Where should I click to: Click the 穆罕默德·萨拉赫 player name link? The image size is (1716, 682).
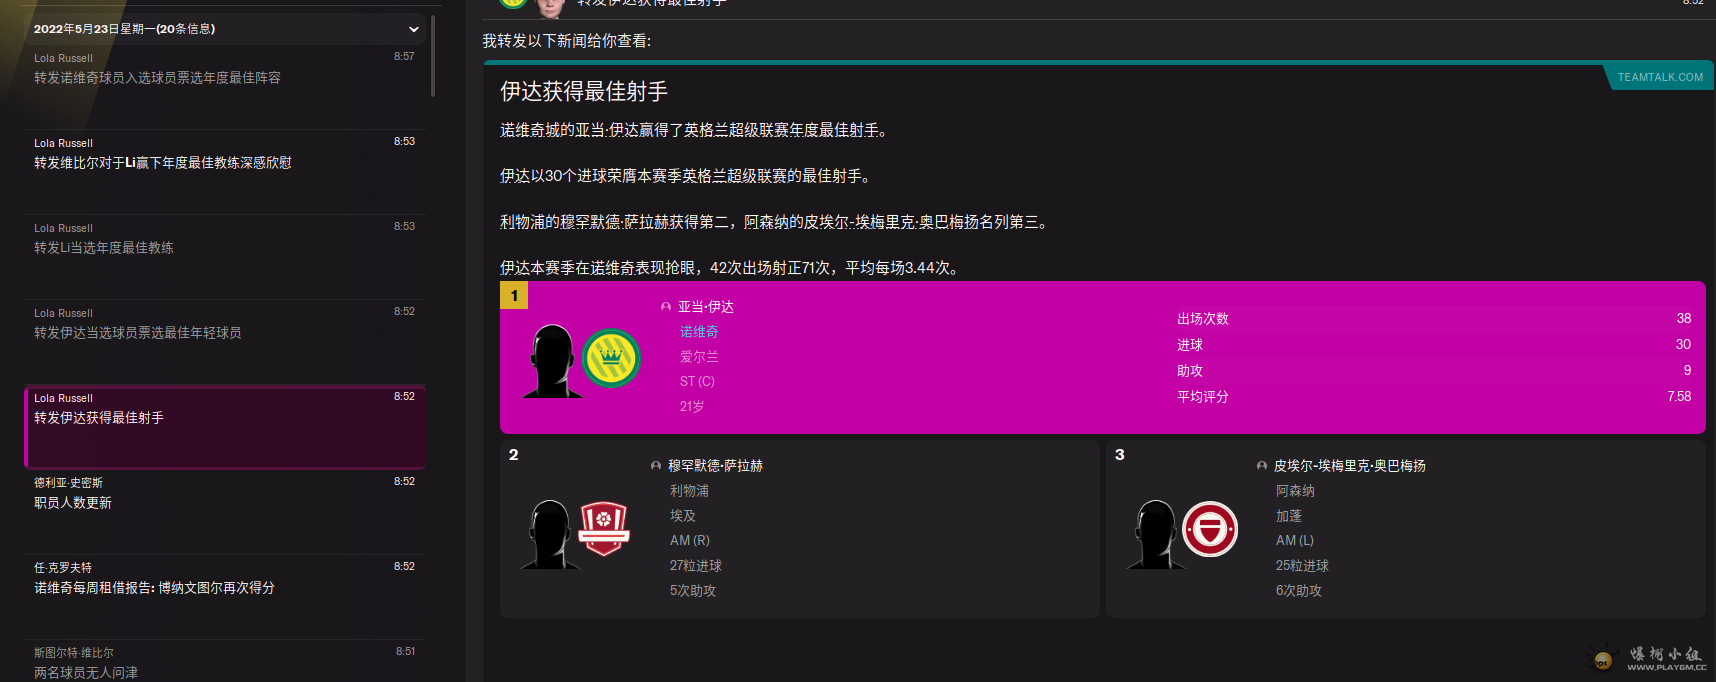tap(715, 466)
